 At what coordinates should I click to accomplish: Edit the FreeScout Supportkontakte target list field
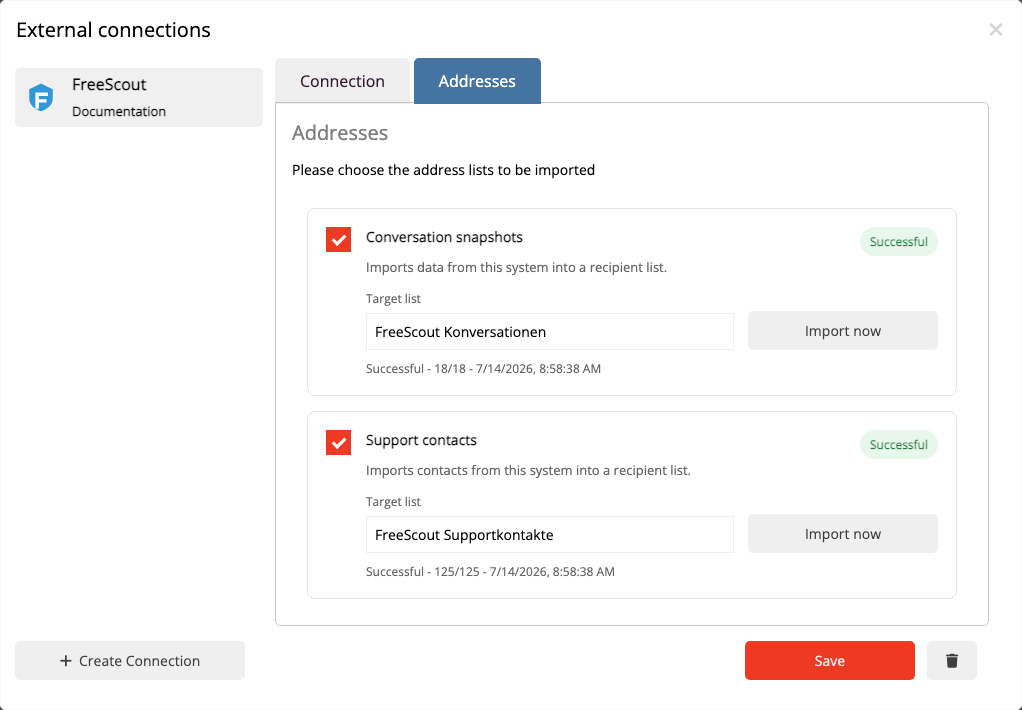(x=549, y=535)
